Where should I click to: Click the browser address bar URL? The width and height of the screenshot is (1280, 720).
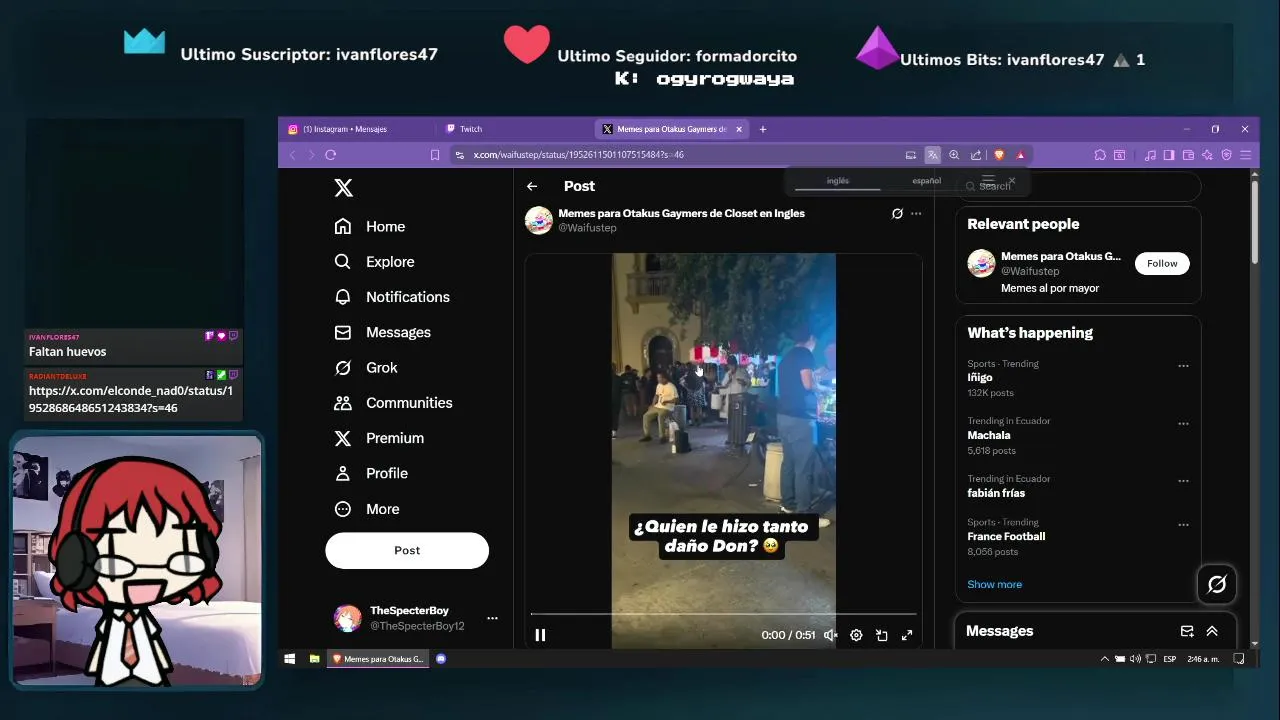tap(578, 155)
